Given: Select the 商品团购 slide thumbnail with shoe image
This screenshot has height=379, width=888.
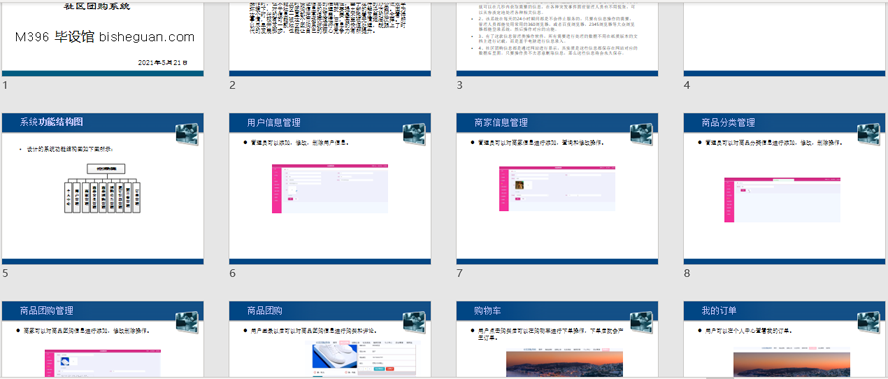Looking at the screenshot, I should (330, 339).
